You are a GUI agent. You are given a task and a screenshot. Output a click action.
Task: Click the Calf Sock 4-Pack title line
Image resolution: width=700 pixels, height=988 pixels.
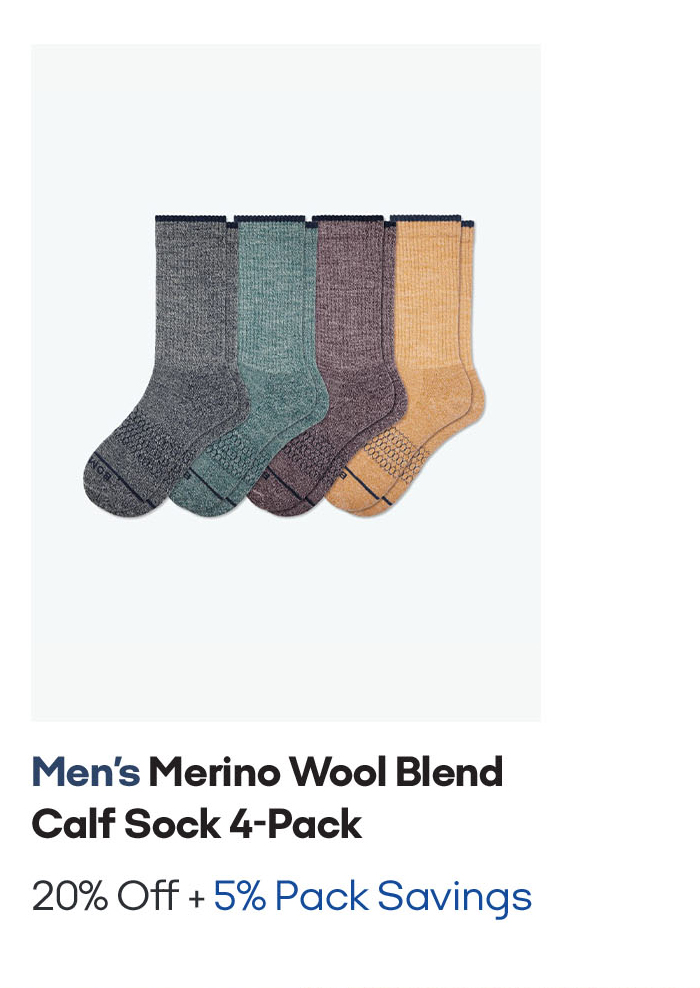197,824
